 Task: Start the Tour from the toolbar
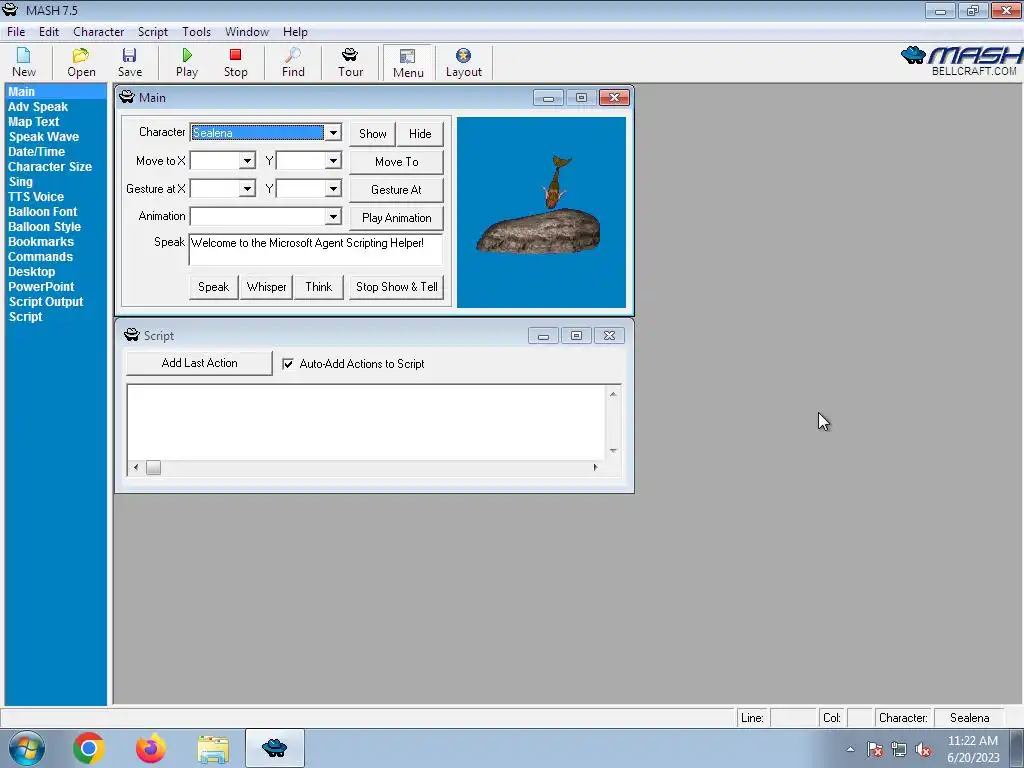click(350, 63)
